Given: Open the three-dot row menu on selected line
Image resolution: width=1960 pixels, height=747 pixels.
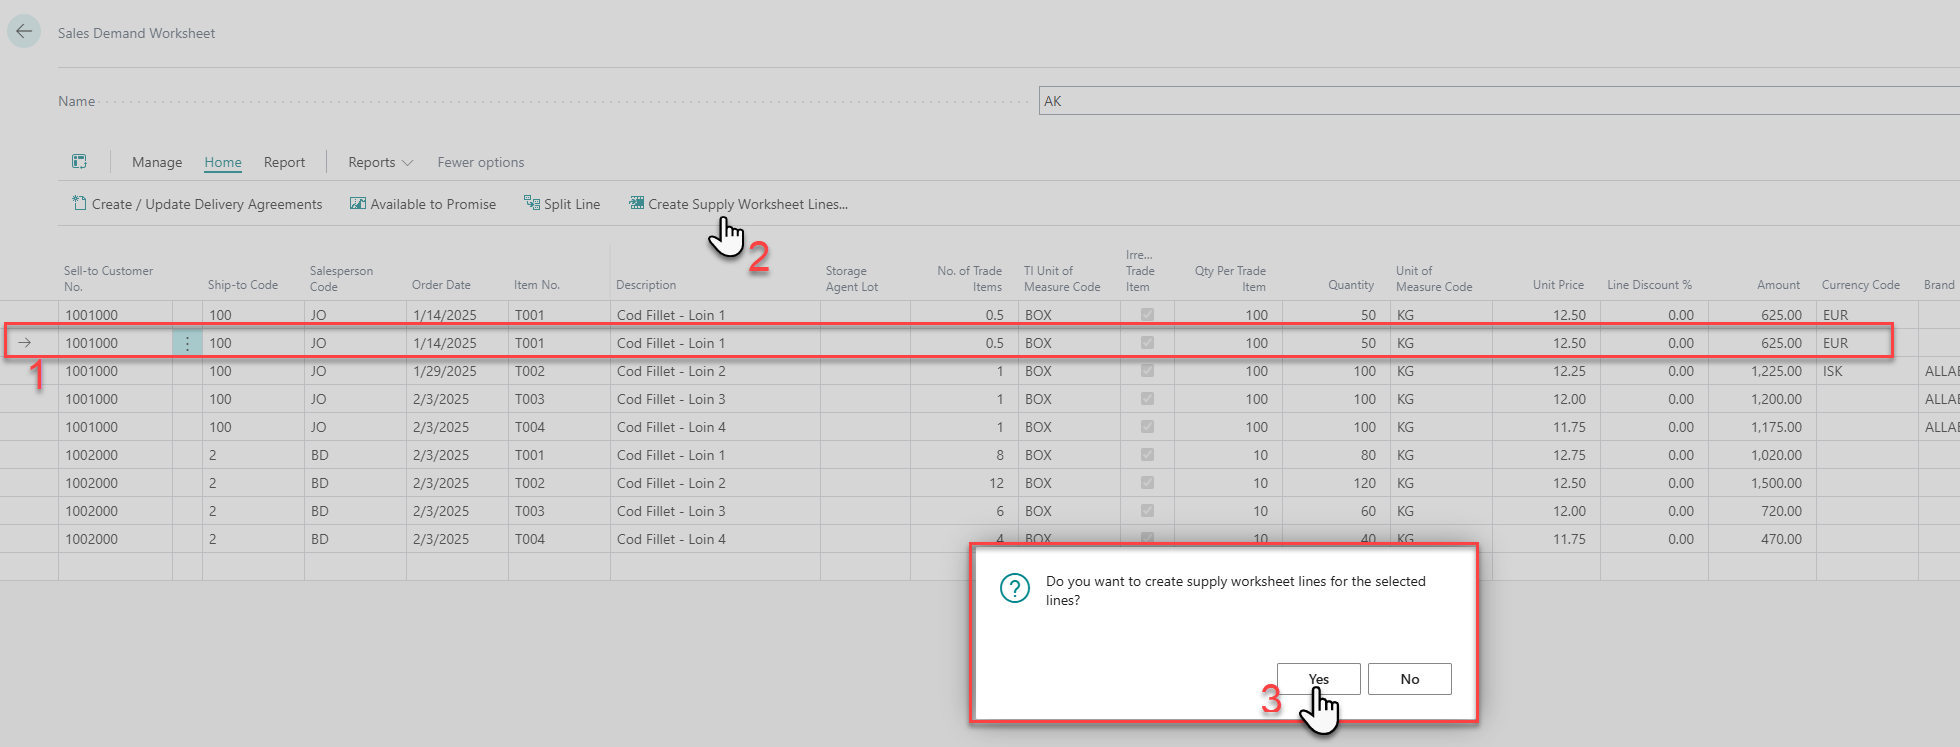Looking at the screenshot, I should coord(187,343).
